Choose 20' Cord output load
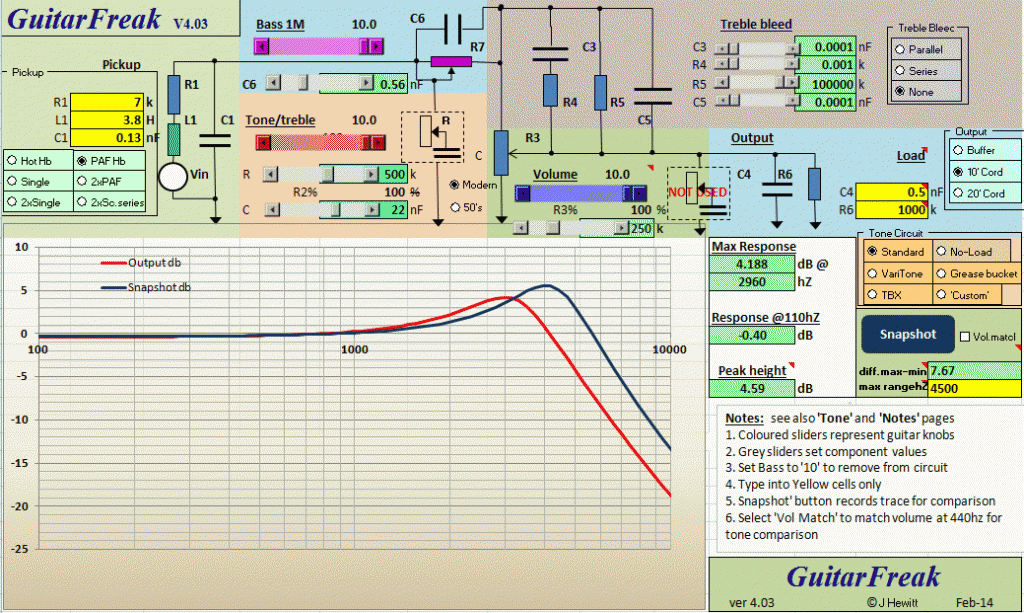1024x613 pixels. point(958,193)
